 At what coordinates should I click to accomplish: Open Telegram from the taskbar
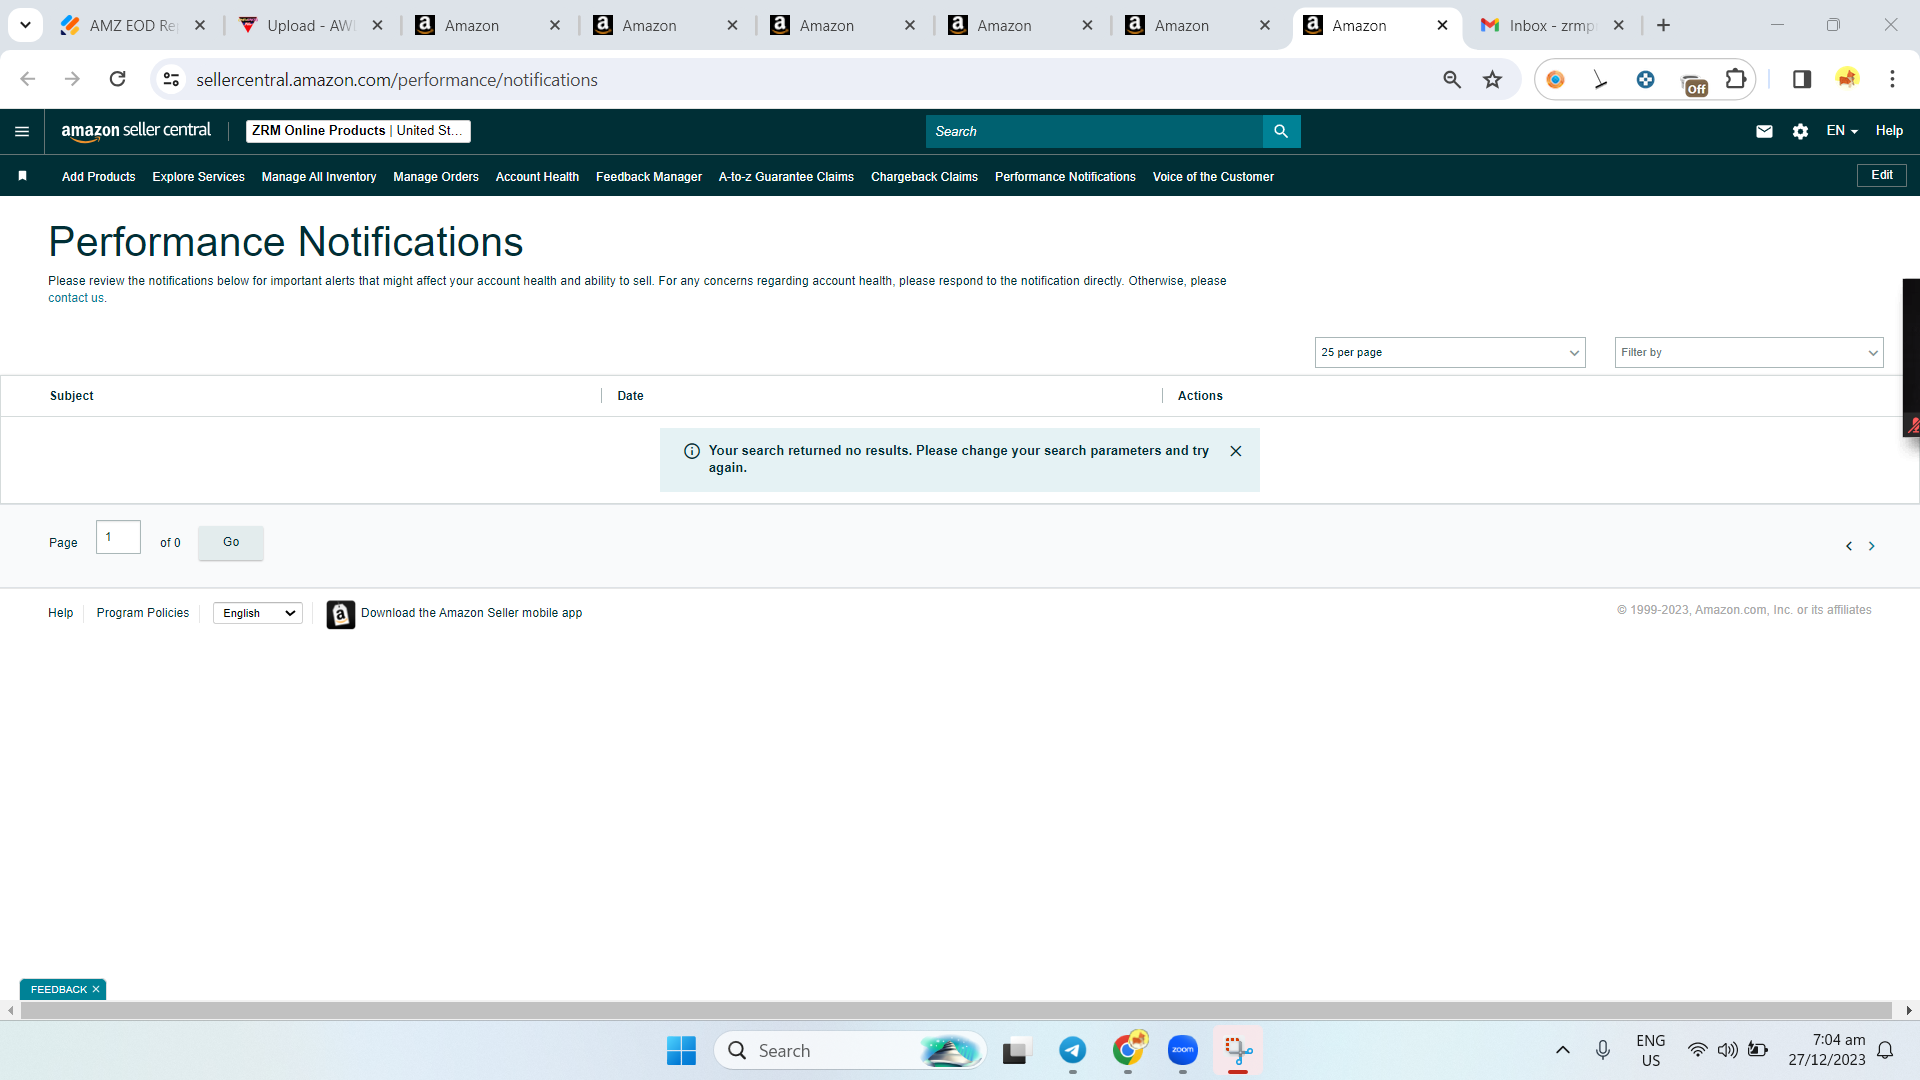click(x=1073, y=1051)
